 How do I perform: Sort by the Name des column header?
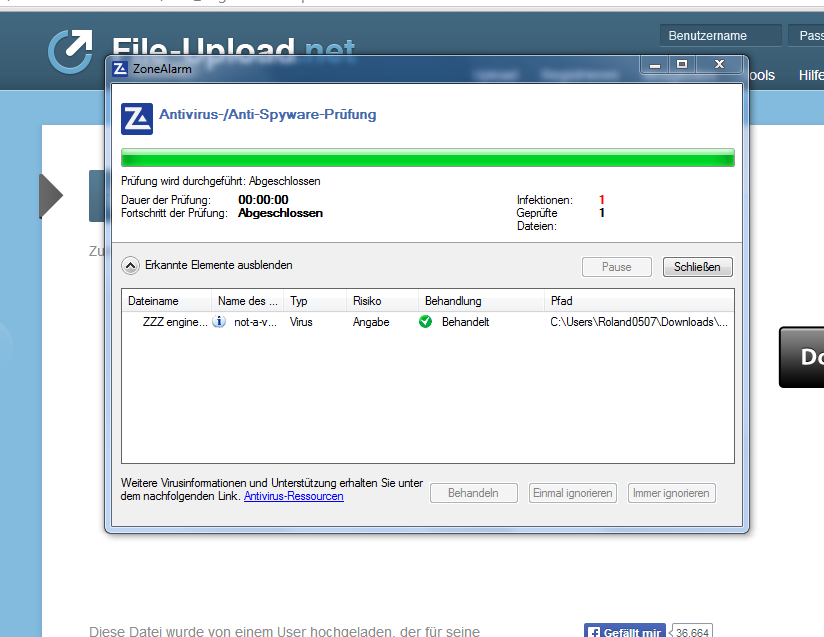tap(248, 301)
